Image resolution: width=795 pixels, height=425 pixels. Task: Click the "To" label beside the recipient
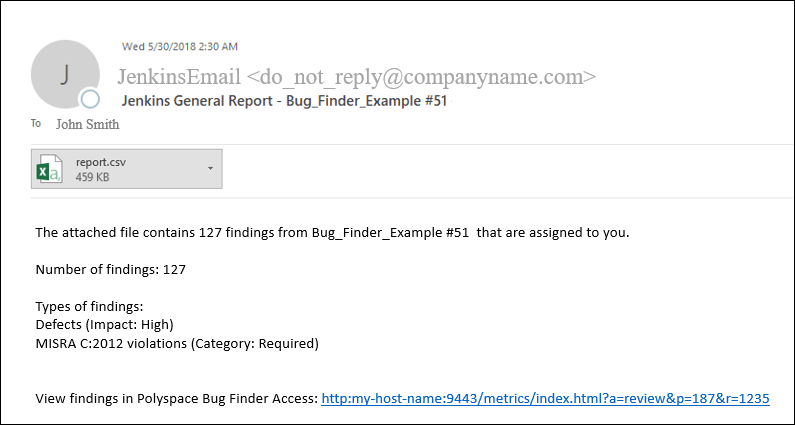36,124
